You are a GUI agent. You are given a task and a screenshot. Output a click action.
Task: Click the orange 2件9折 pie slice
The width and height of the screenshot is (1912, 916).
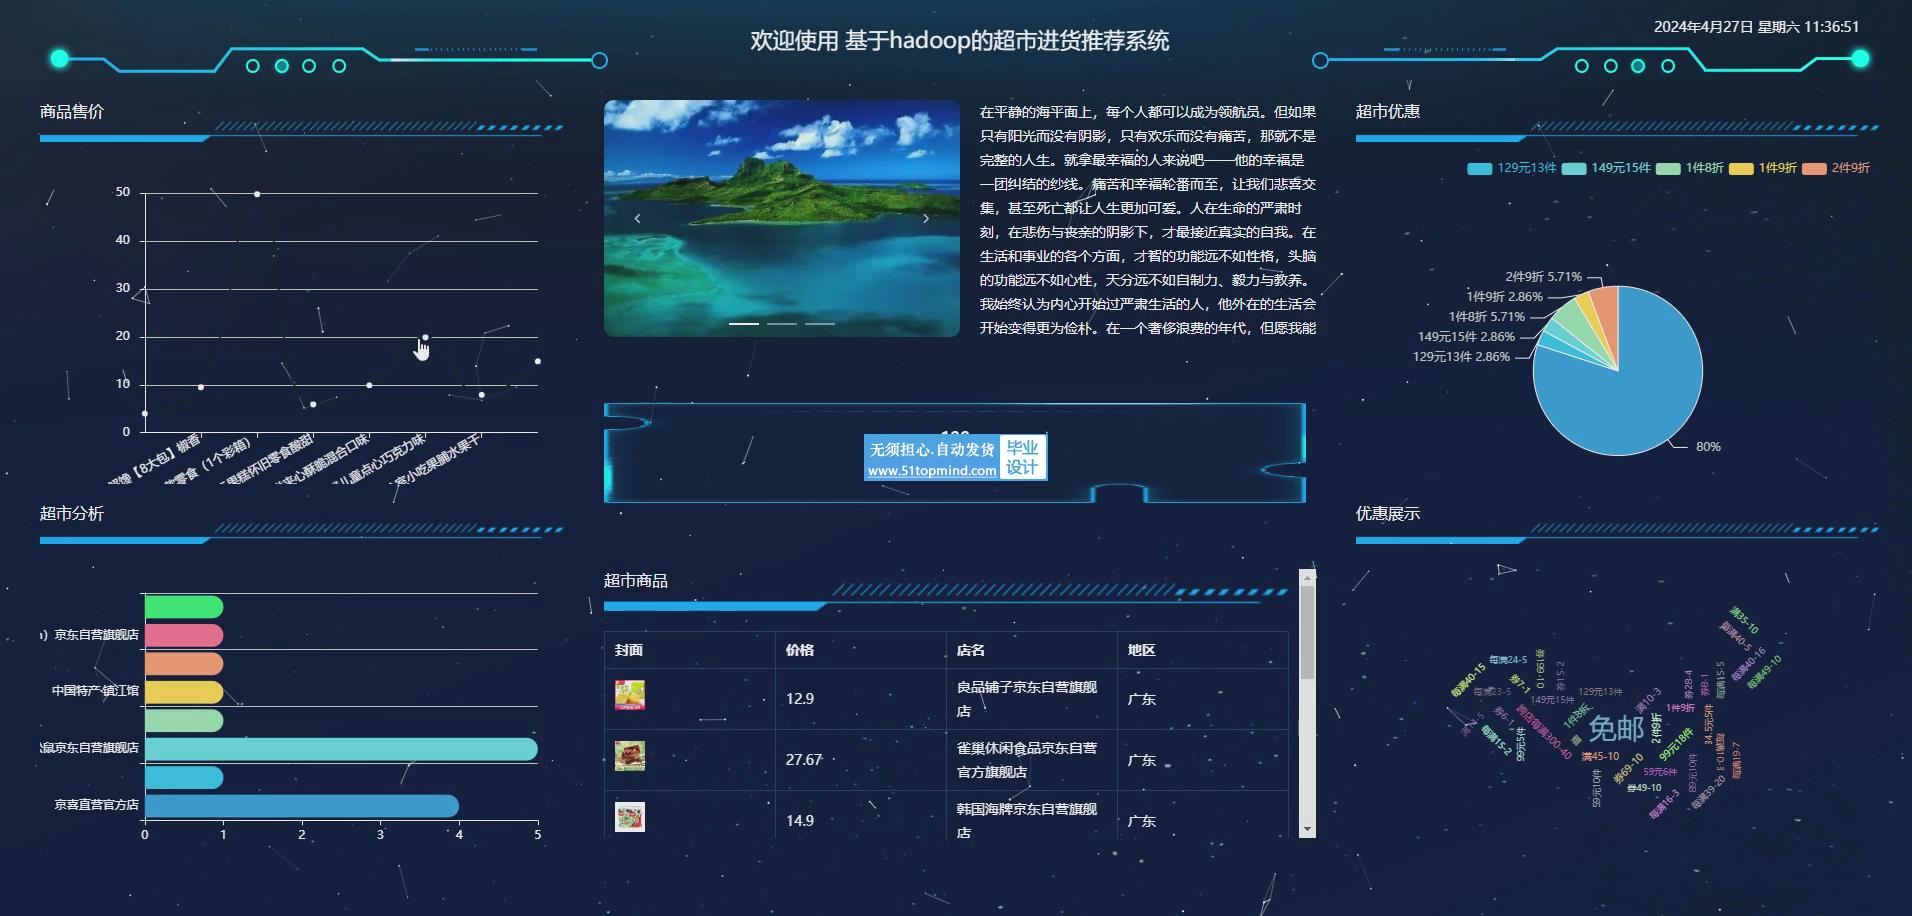point(1606,312)
